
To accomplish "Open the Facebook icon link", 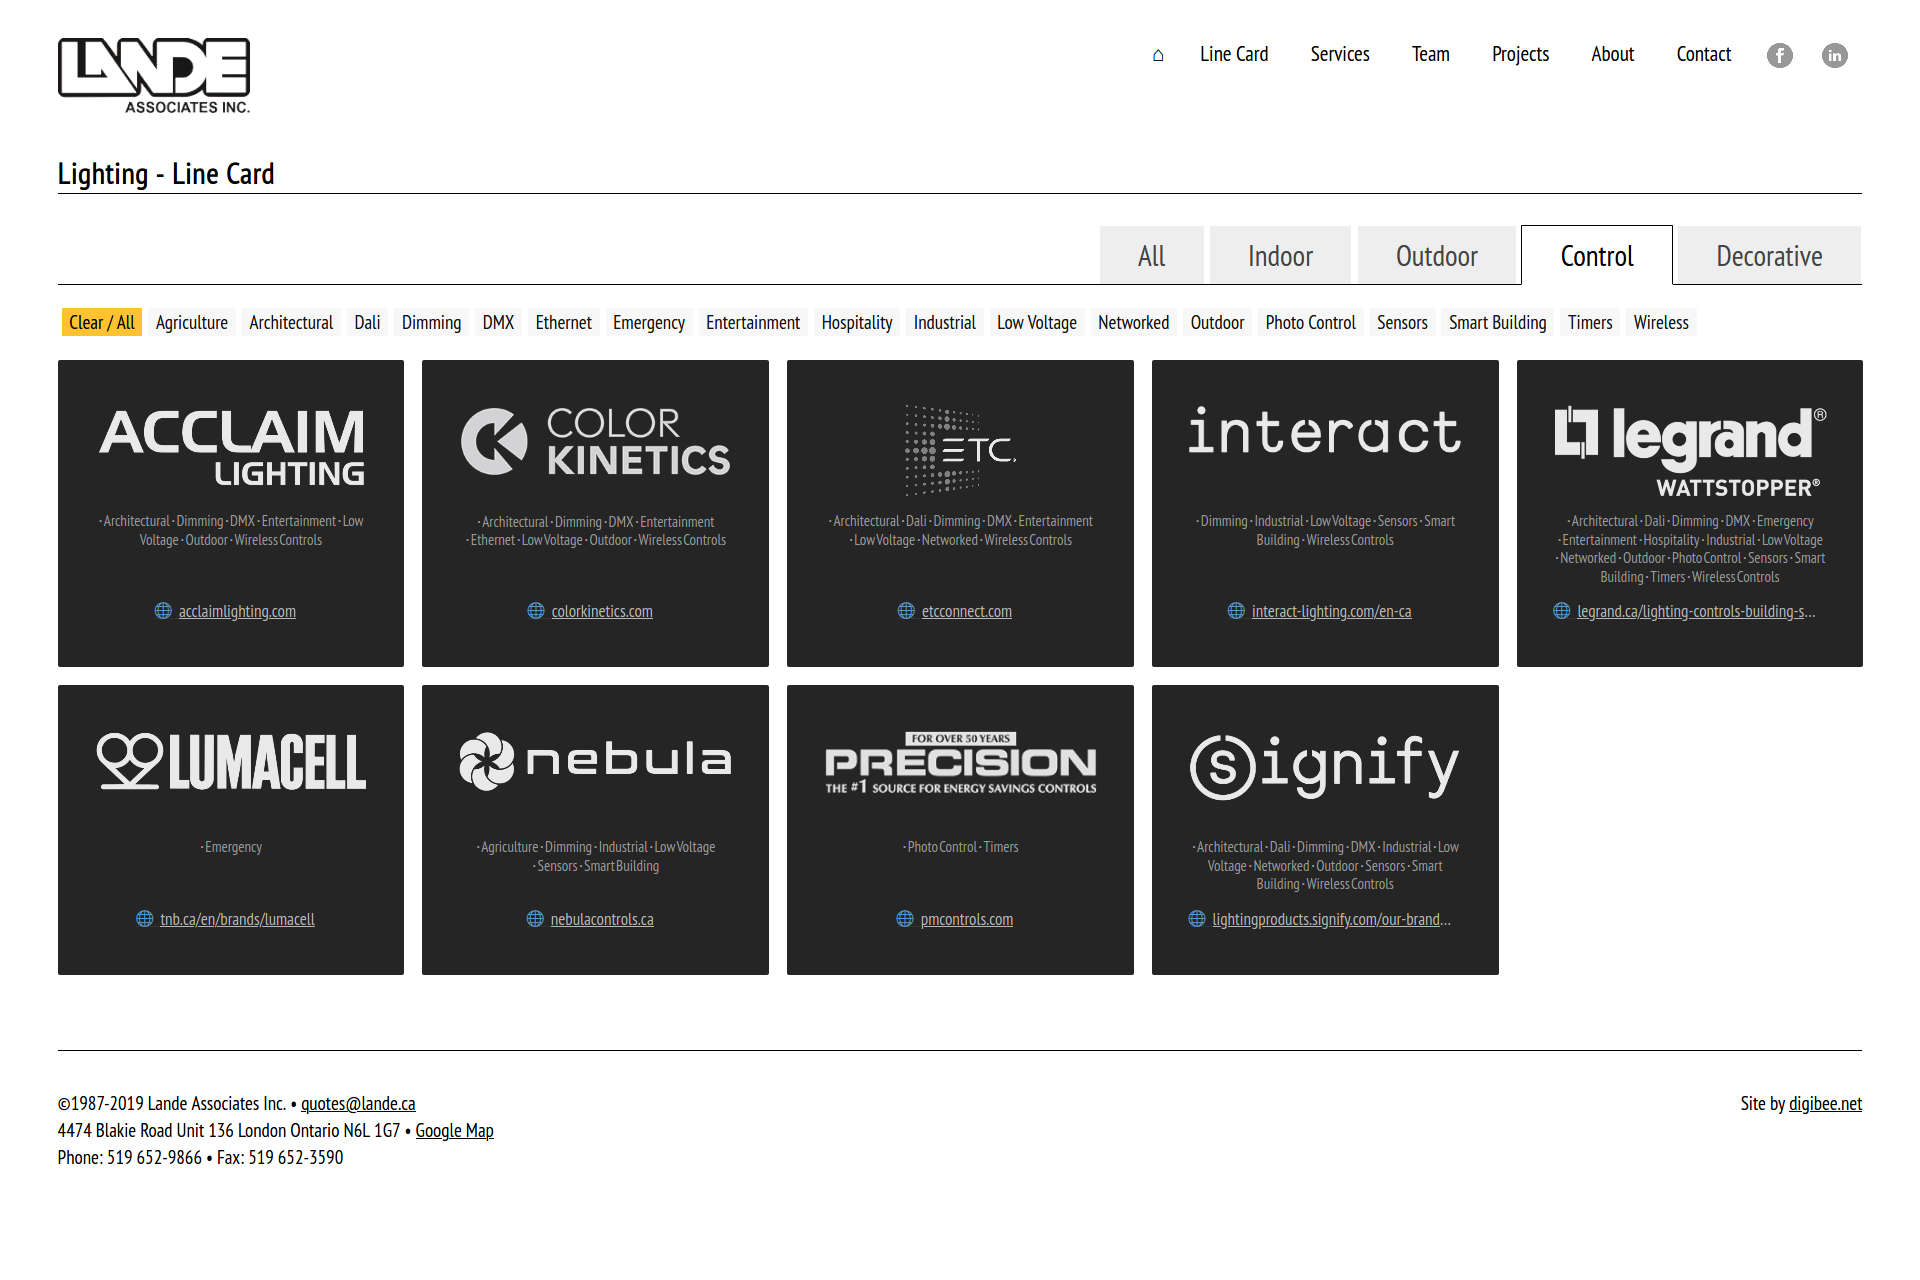I will [1780, 55].
